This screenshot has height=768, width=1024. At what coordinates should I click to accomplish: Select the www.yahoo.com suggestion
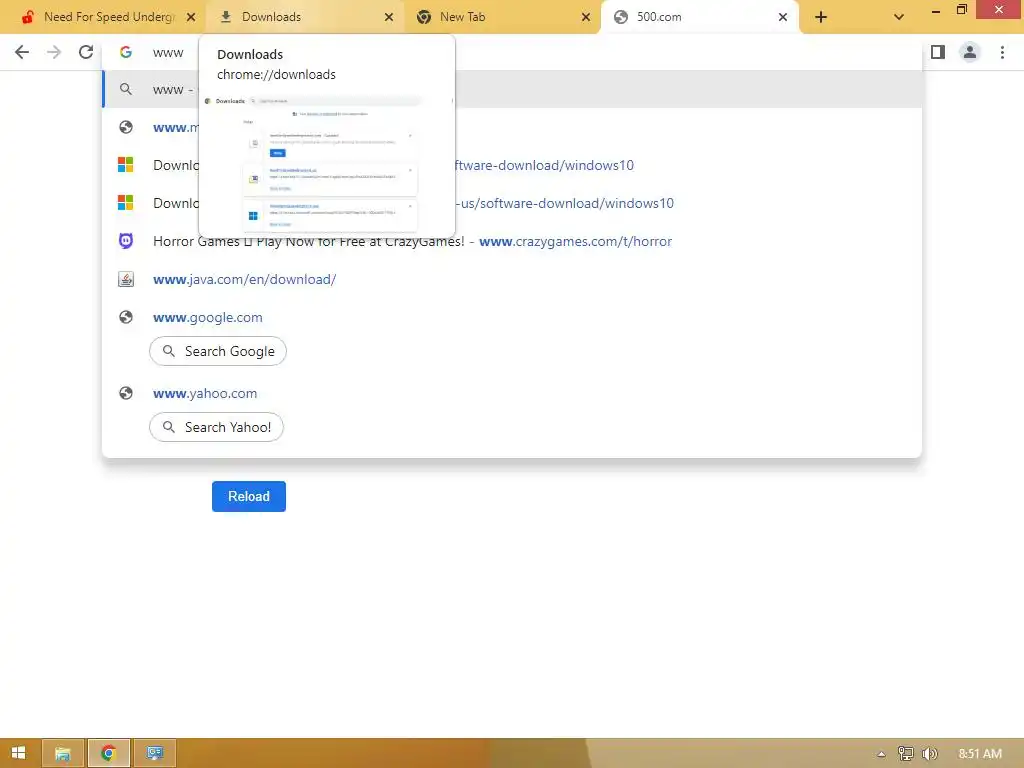tap(512, 393)
